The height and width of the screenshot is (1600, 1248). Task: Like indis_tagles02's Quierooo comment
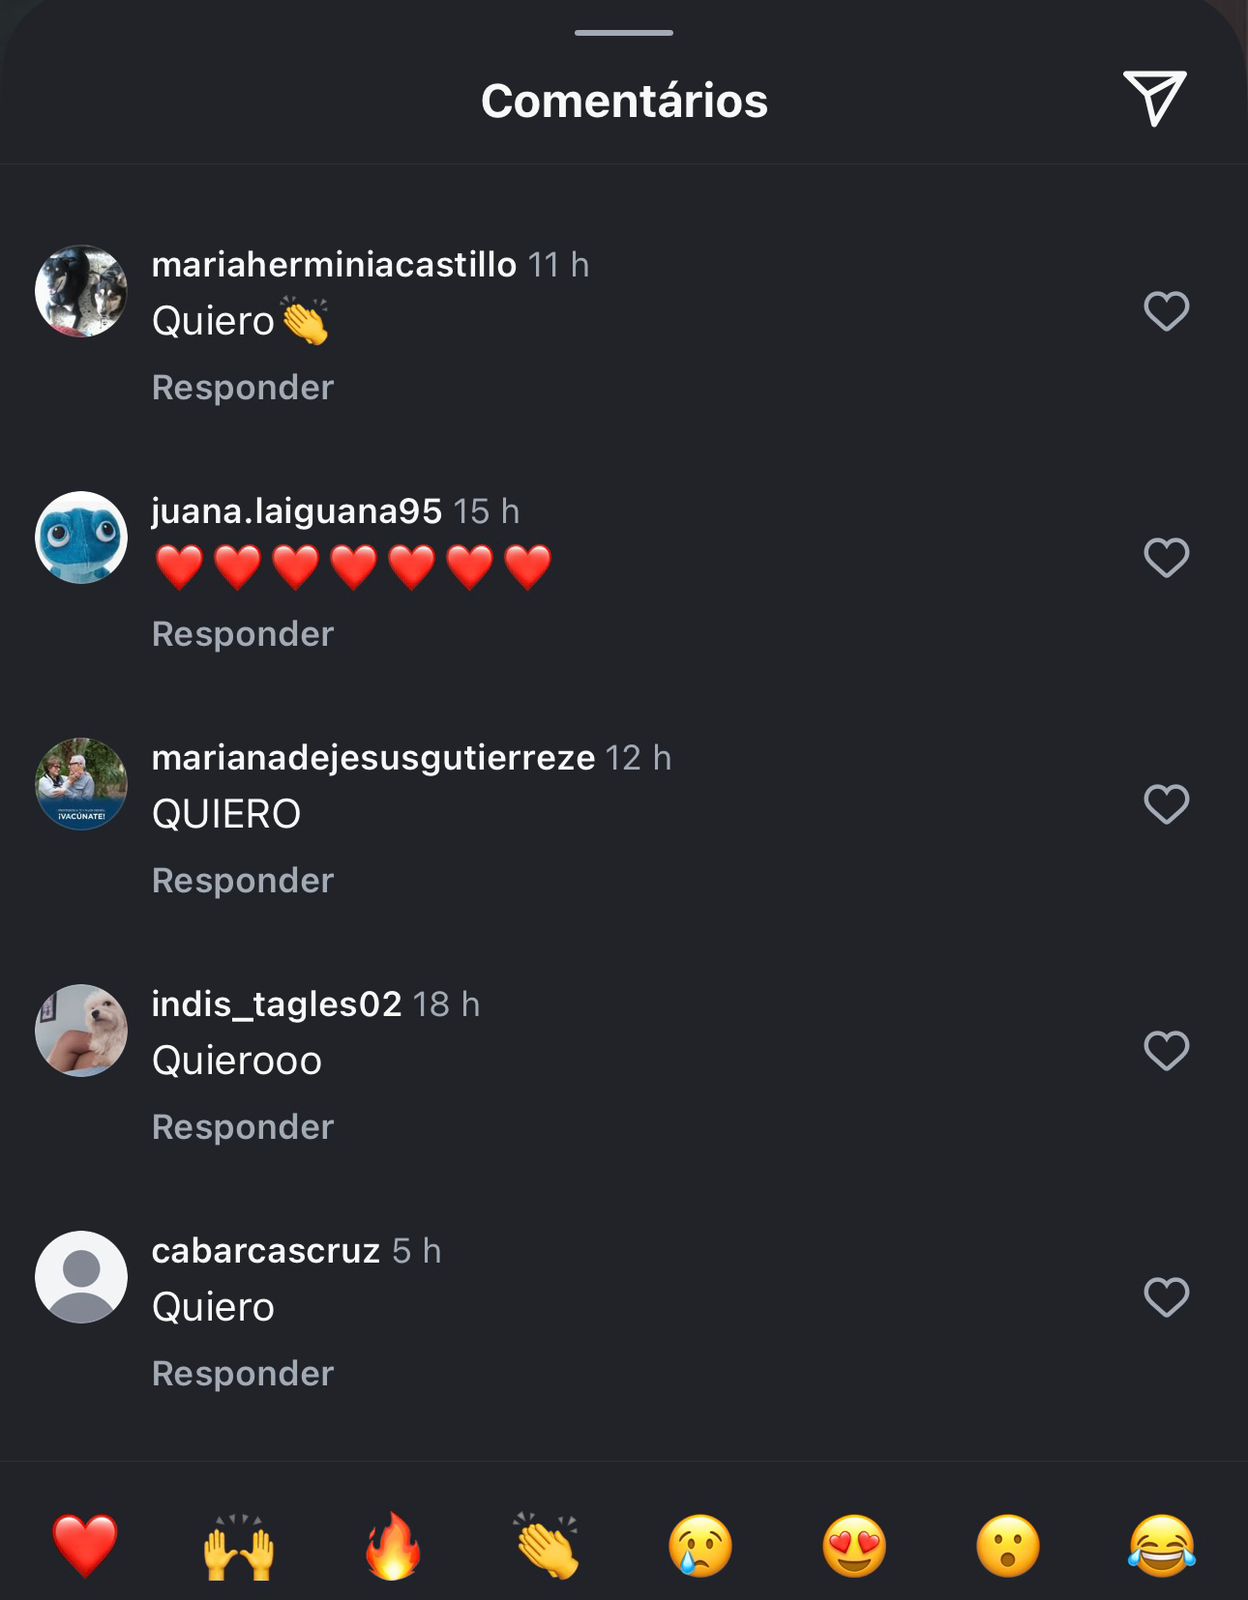[x=1166, y=1050]
